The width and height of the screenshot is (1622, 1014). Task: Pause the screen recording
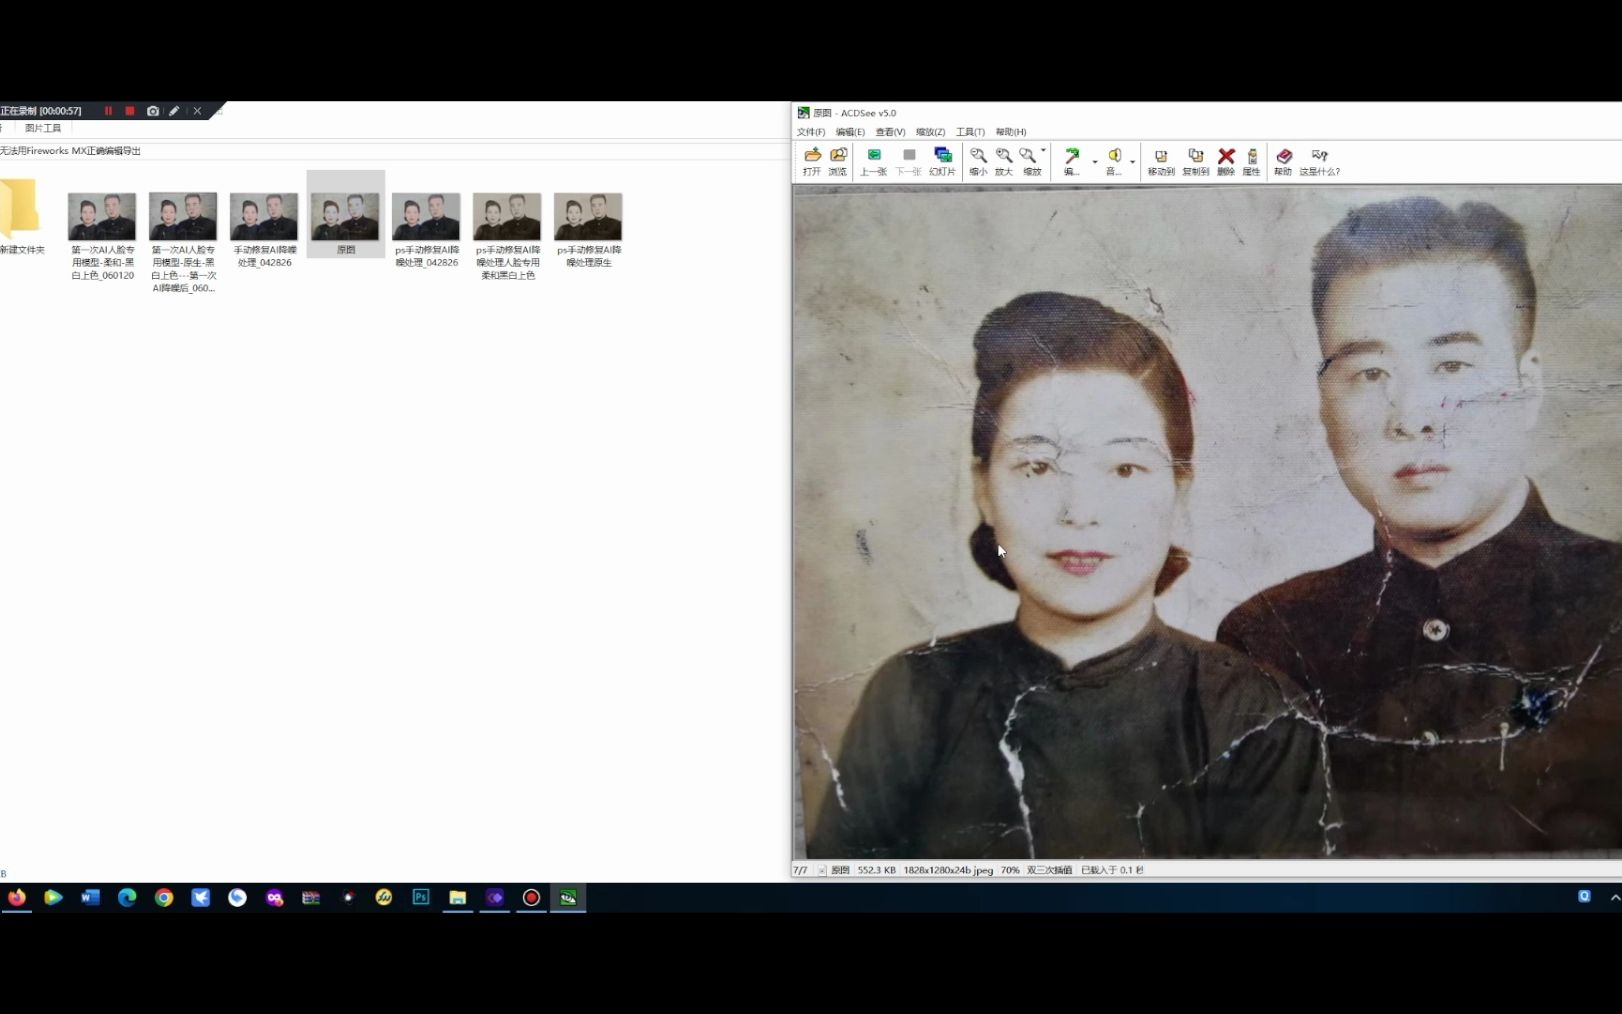point(108,111)
